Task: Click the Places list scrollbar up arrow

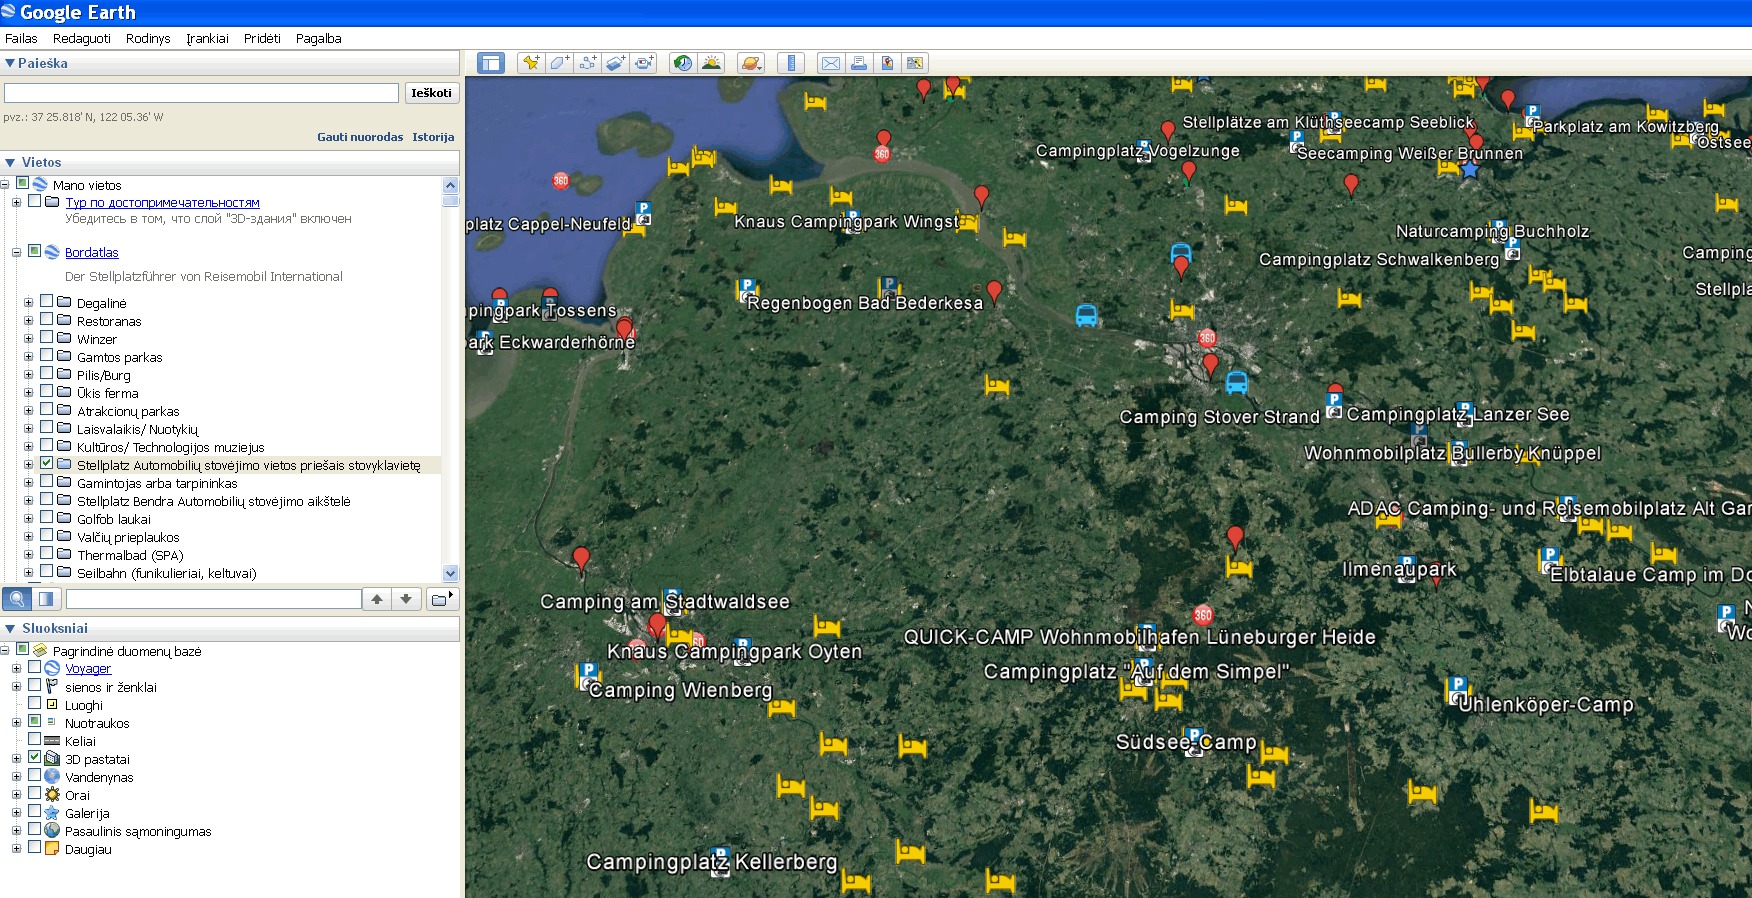Action: [450, 185]
